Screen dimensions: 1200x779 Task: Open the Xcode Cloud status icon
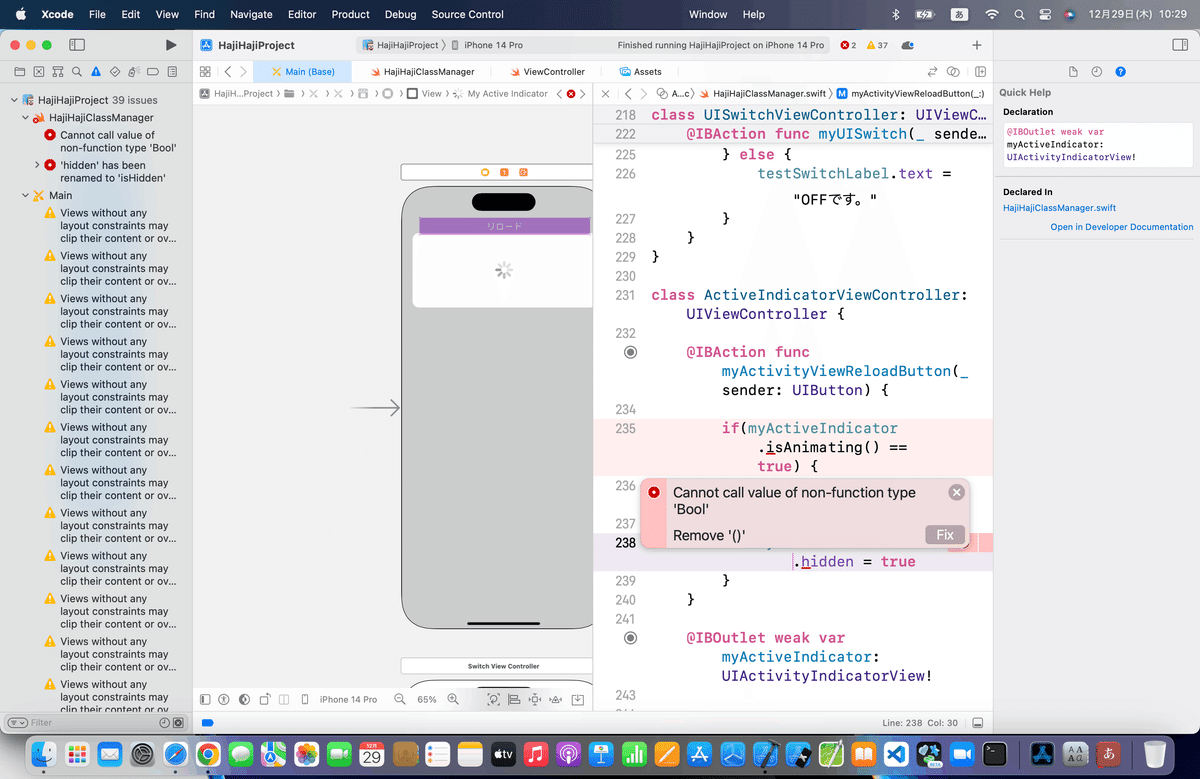[x=908, y=45]
